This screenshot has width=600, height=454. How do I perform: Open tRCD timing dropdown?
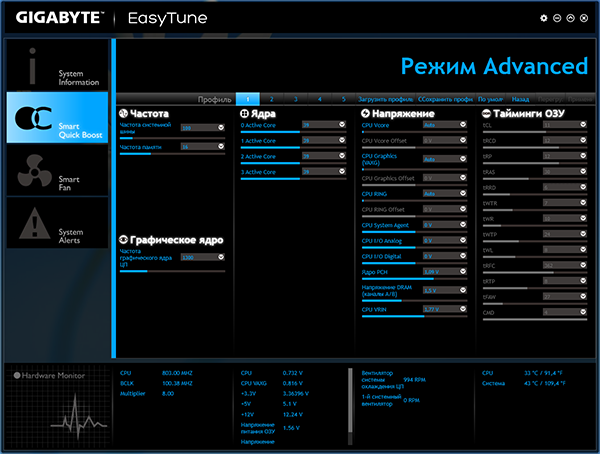point(583,140)
